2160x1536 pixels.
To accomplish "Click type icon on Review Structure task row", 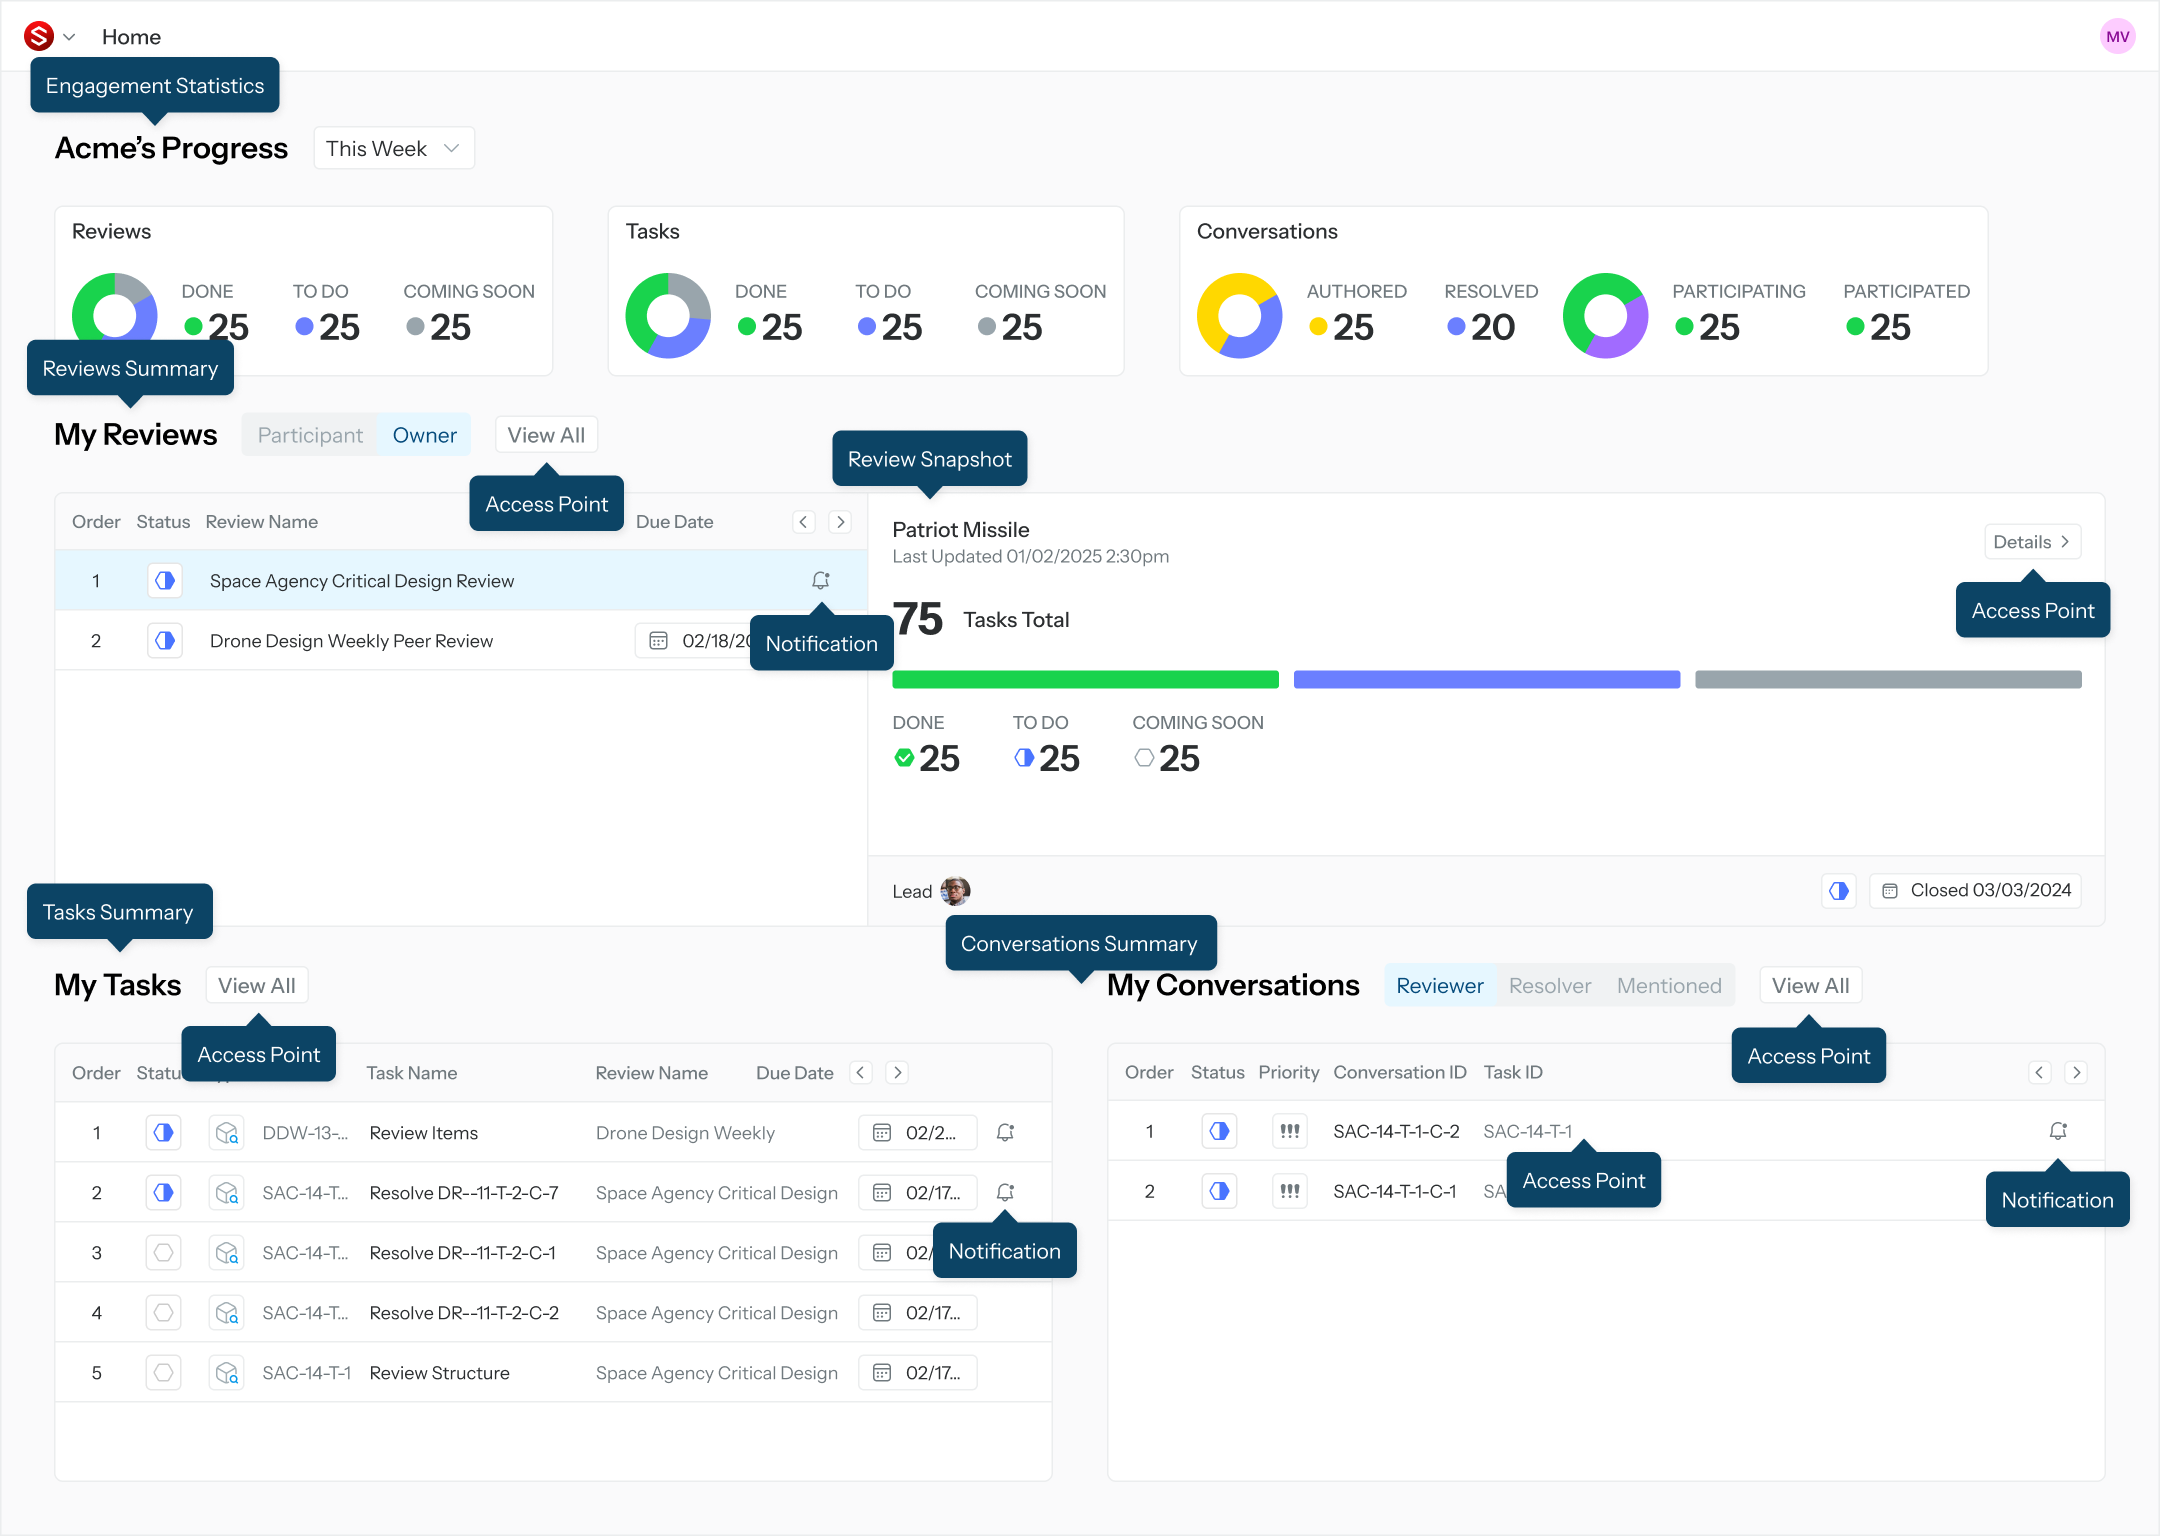I will click(x=227, y=1372).
